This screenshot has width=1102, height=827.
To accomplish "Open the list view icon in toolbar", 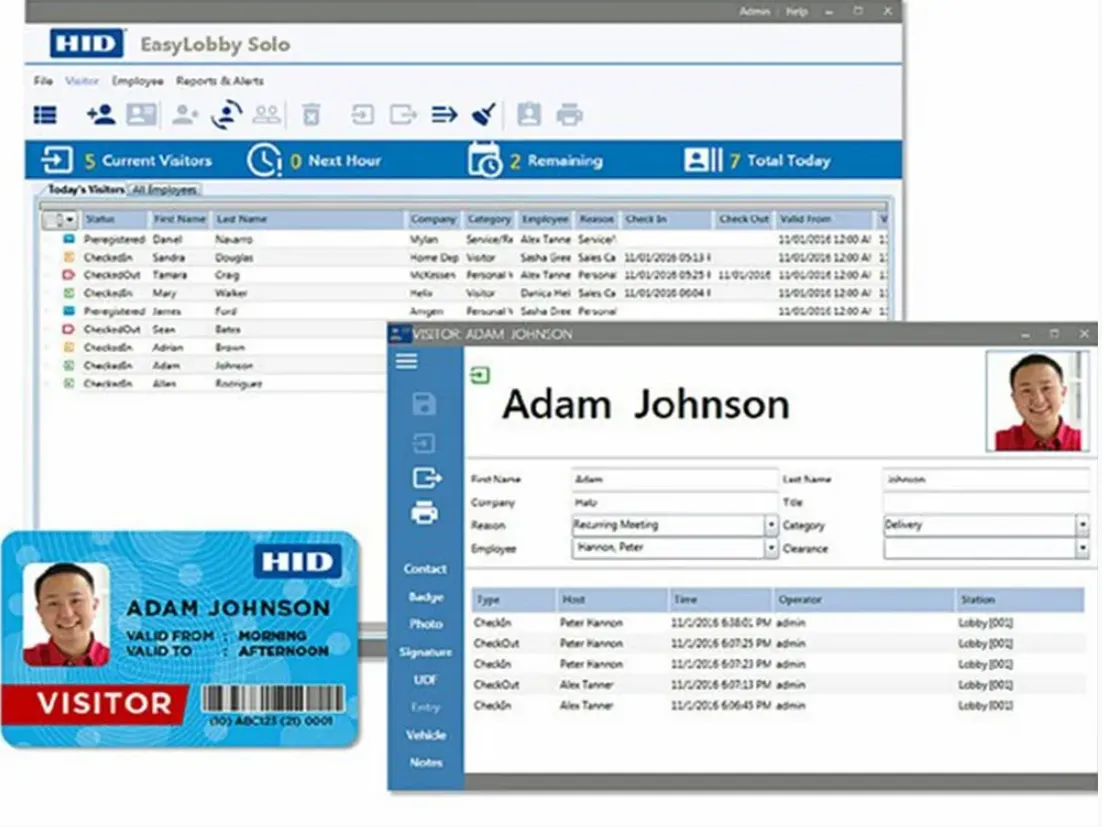I will click(x=45, y=115).
